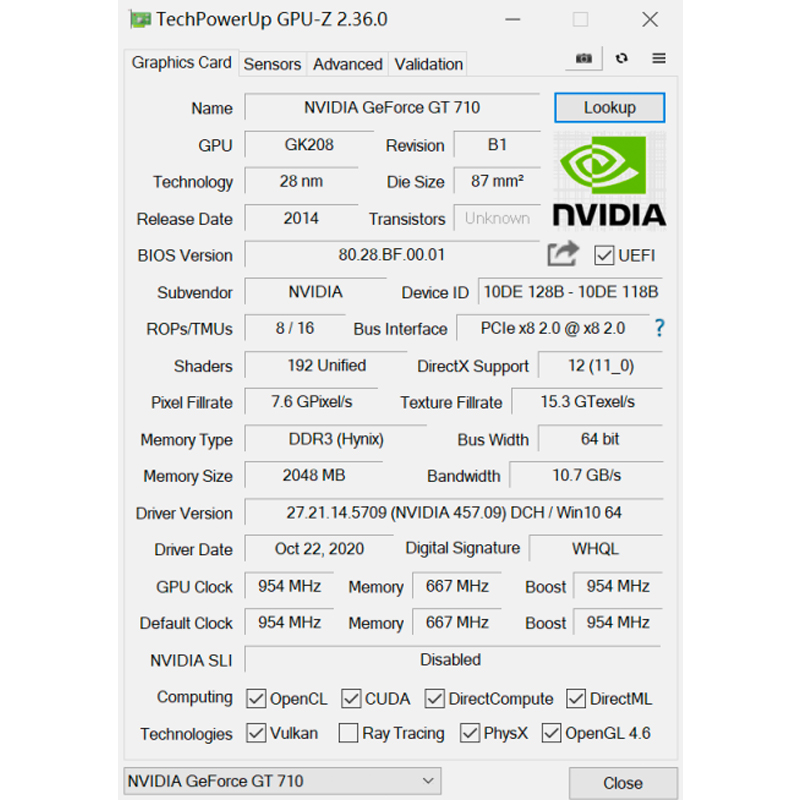The image size is (800, 800).
Task: Click the GPU Clock row Boost 954 MHz
Action: coord(618,586)
